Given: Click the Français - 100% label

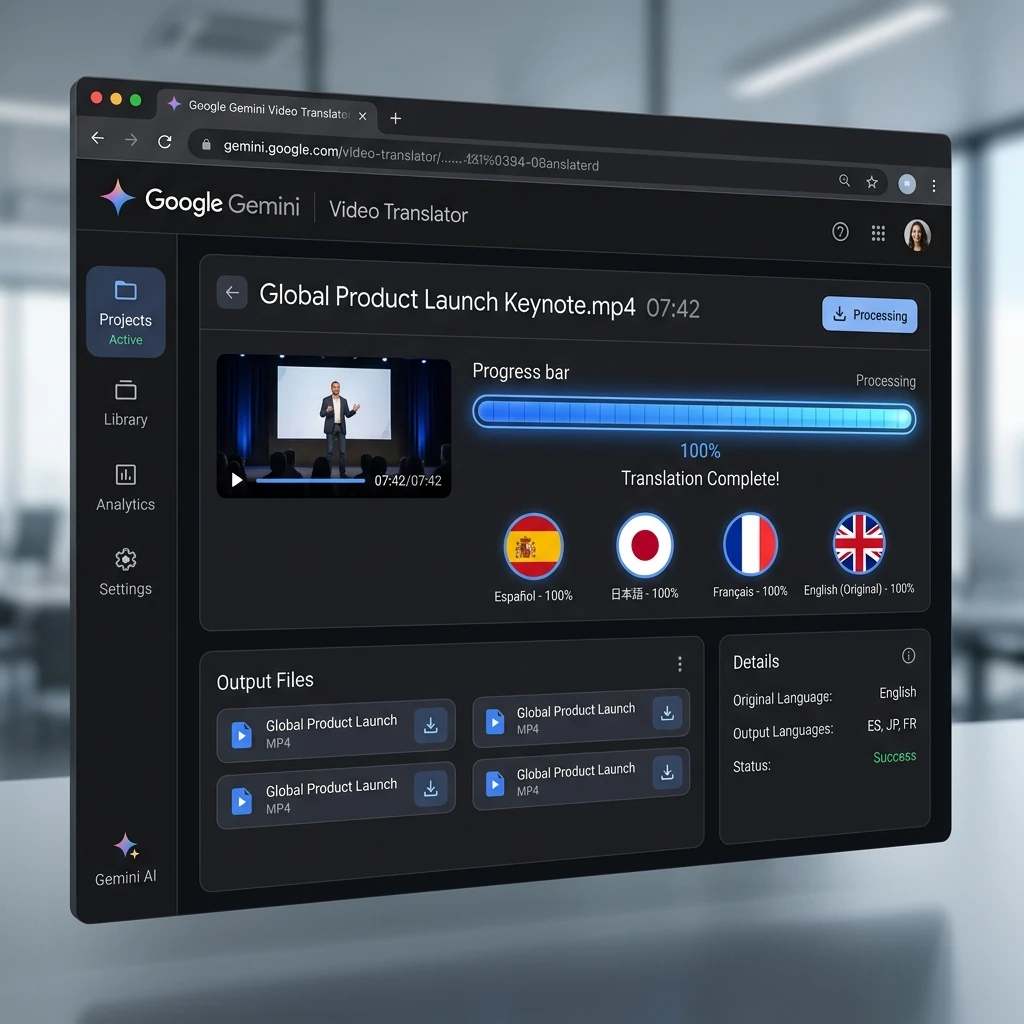Looking at the screenshot, I should point(750,591).
